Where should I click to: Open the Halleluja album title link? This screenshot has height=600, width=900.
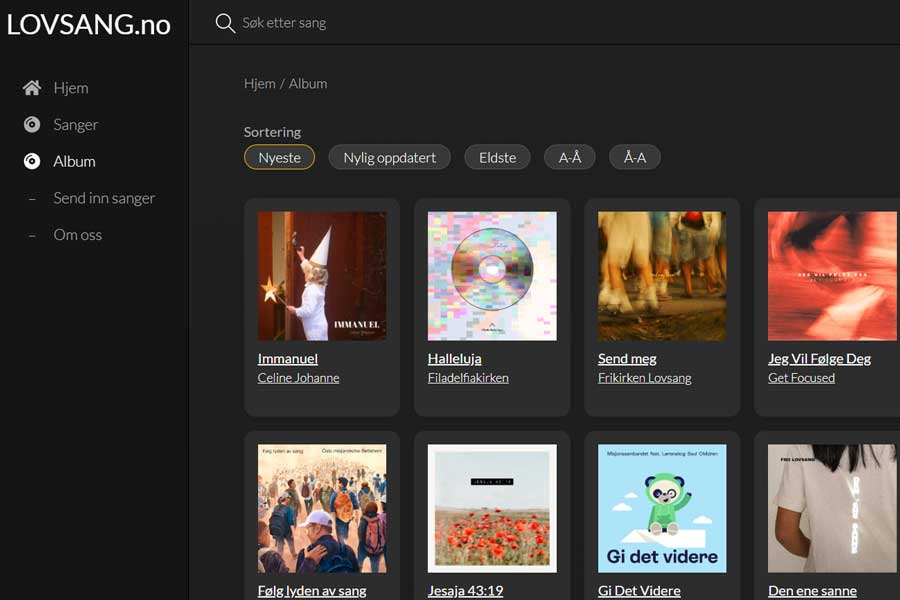[x=454, y=358]
